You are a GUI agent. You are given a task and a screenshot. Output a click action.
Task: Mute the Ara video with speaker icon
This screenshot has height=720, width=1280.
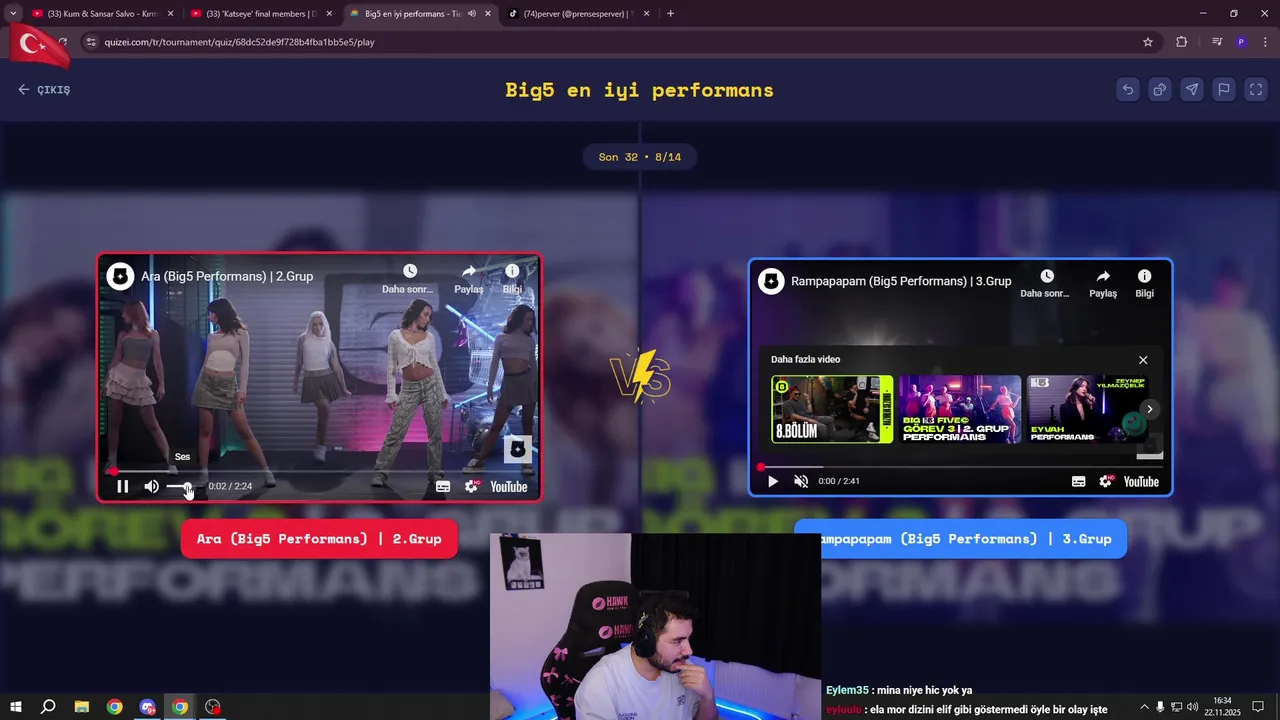[152, 487]
